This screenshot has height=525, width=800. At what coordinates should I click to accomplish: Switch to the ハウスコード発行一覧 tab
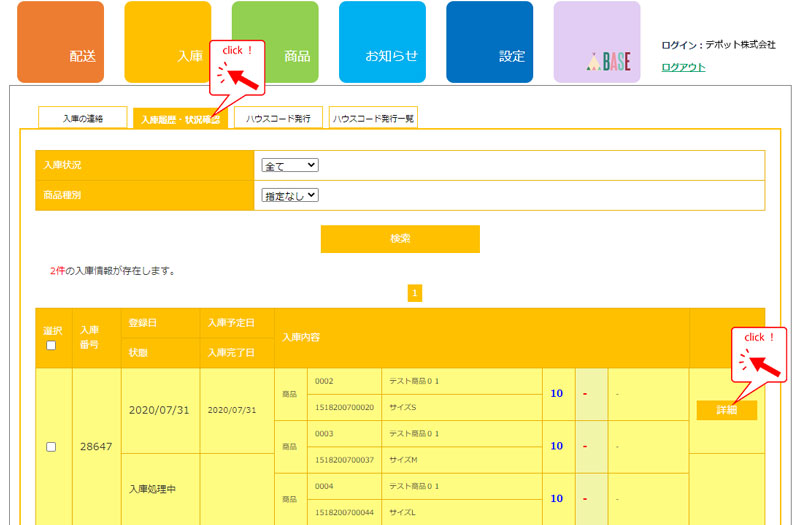[373, 118]
